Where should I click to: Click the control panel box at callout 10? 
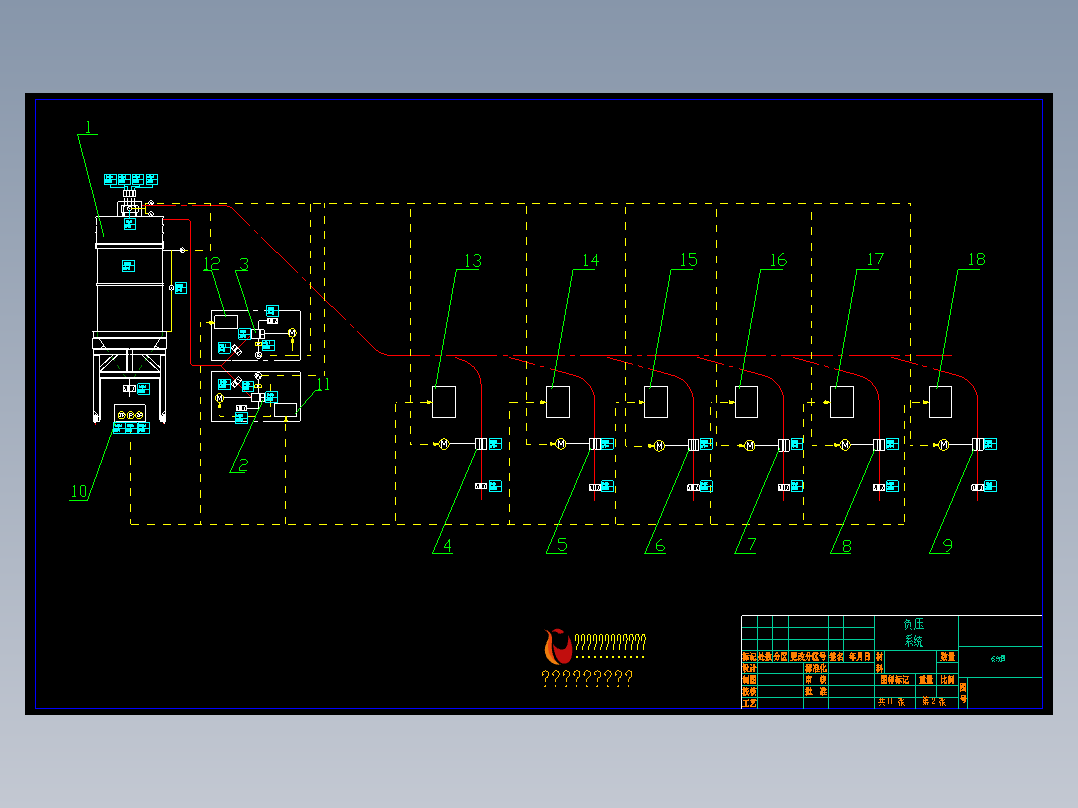(130, 414)
